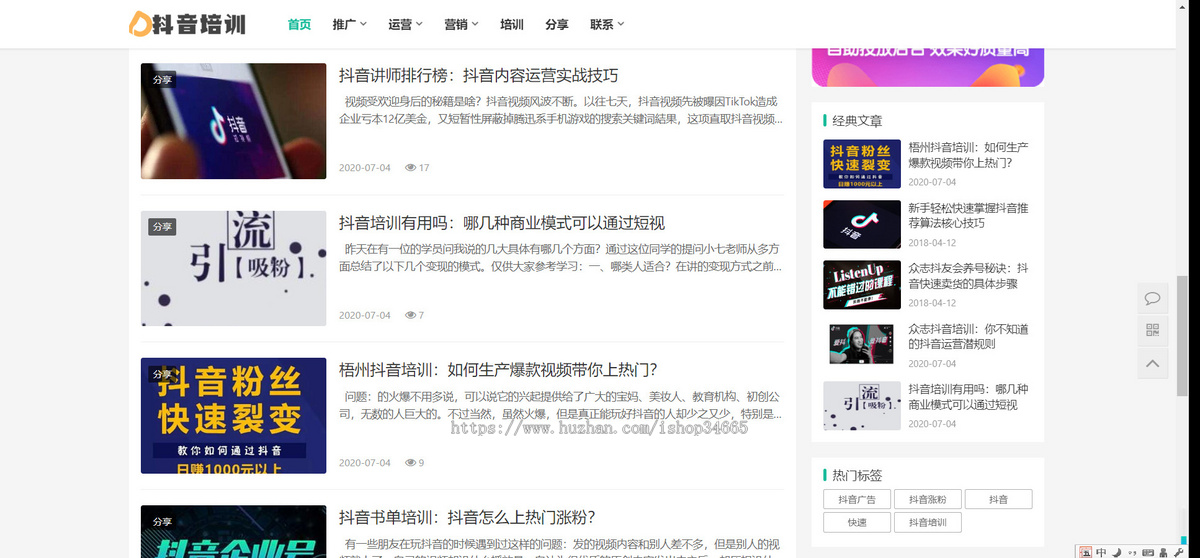The image size is (1200, 558).
Task: Click the 热门标签 section heading
Action: click(857, 475)
